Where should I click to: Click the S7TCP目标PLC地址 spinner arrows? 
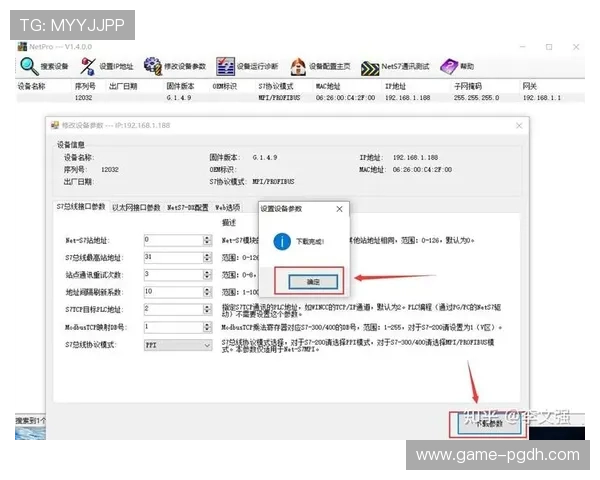207,309
